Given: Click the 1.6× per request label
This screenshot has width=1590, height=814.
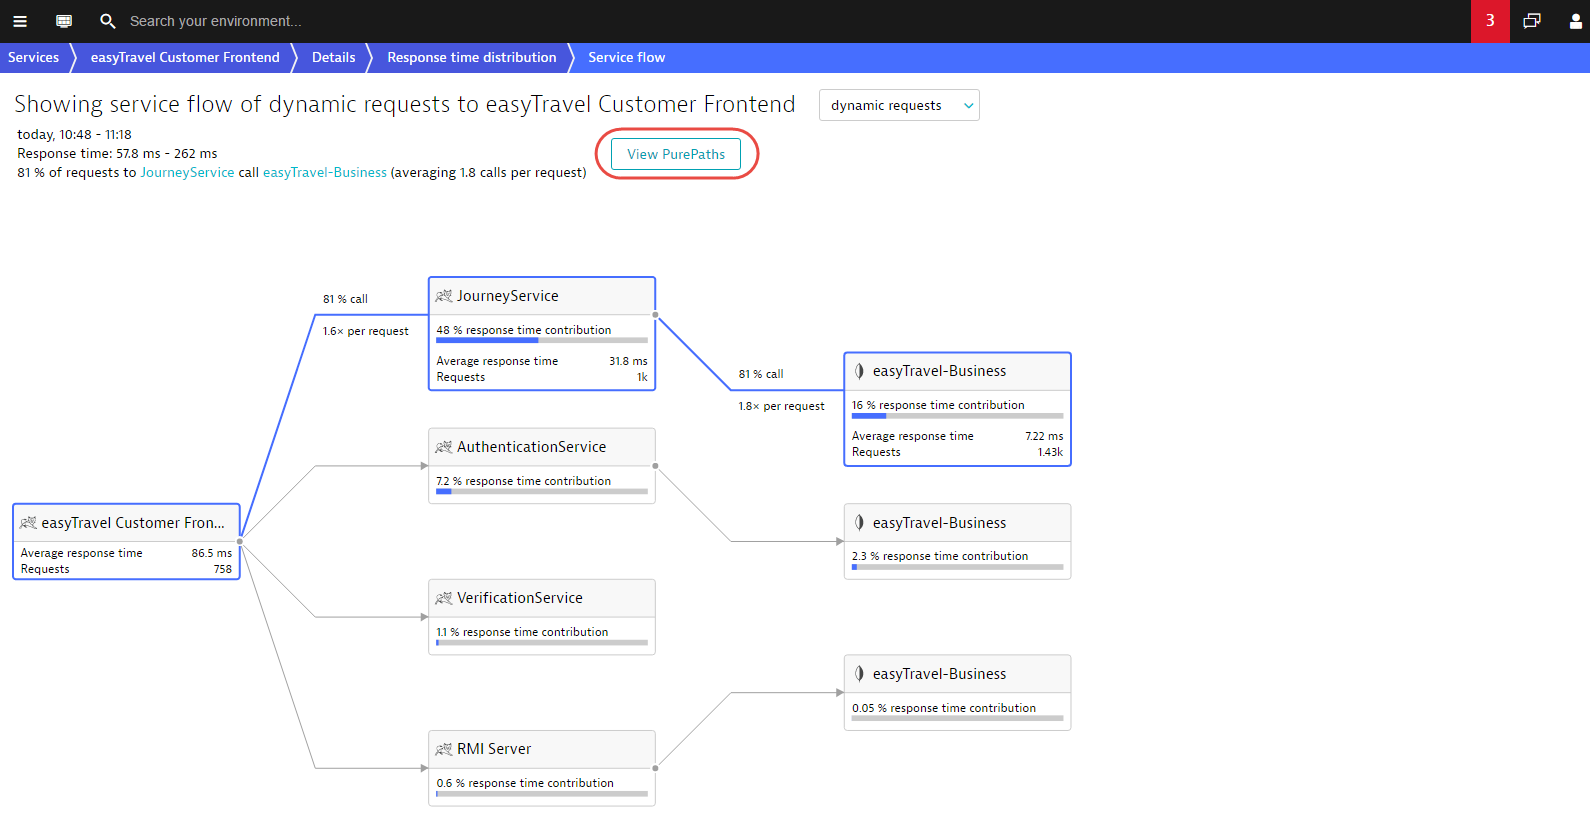Looking at the screenshot, I should (x=366, y=331).
